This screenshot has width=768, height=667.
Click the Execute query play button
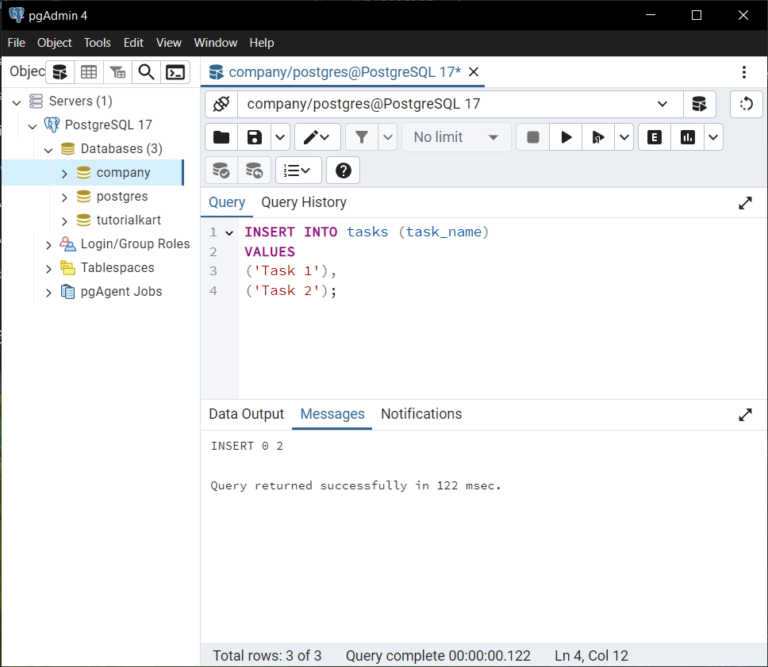566,137
